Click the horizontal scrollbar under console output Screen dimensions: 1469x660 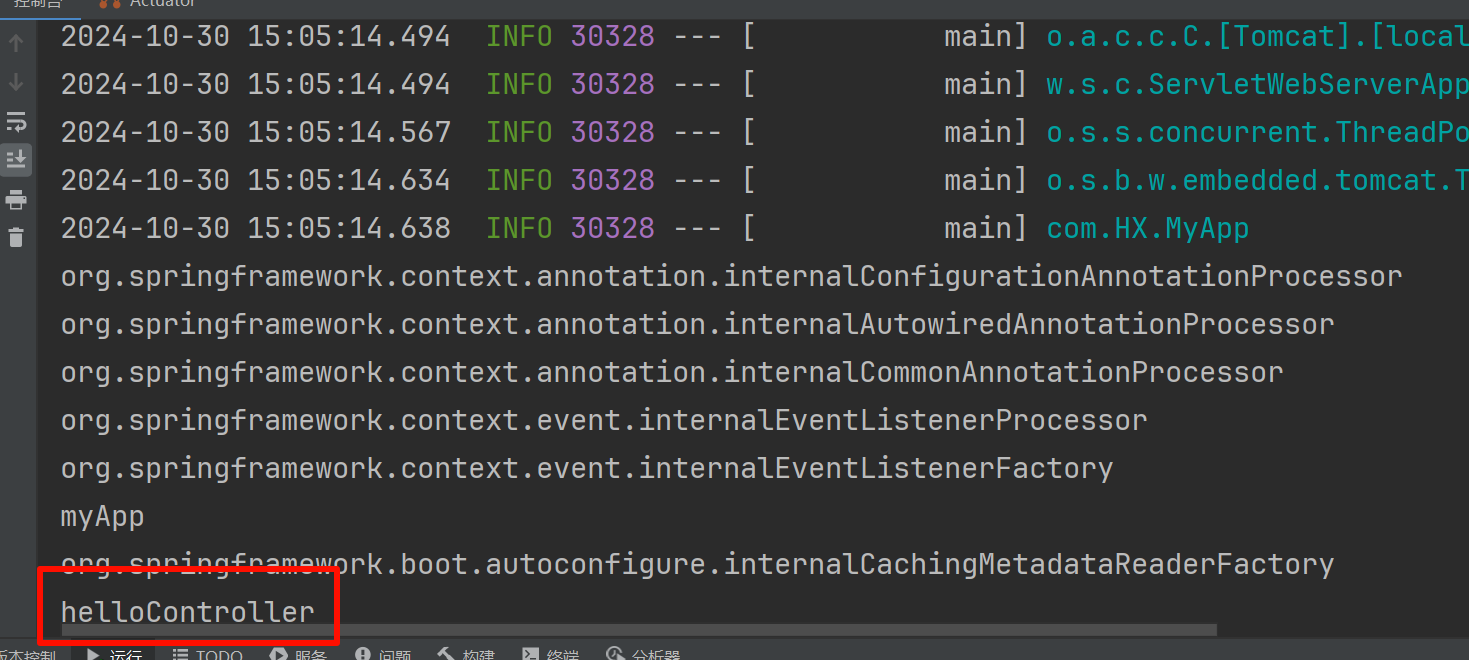point(640,630)
